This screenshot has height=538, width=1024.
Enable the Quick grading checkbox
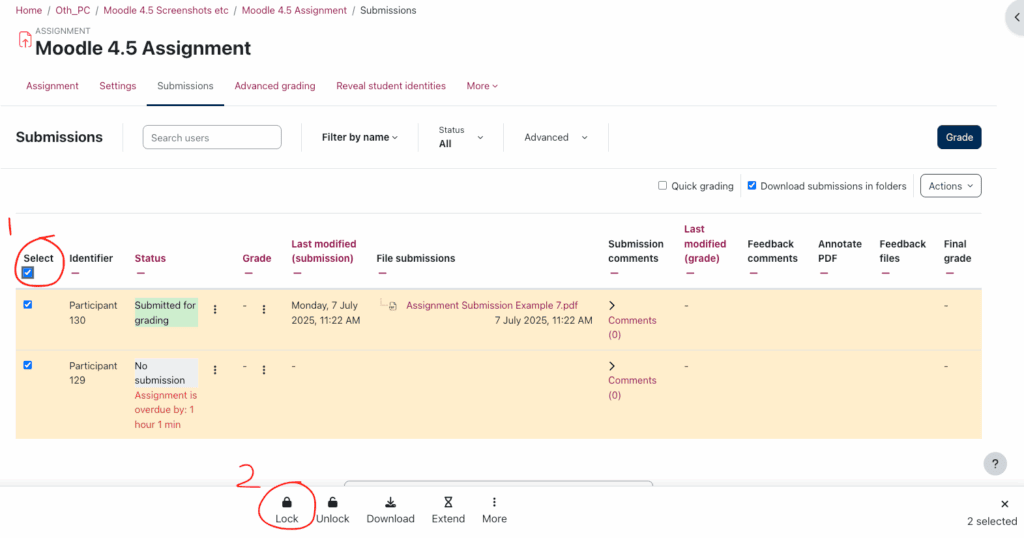click(x=662, y=186)
